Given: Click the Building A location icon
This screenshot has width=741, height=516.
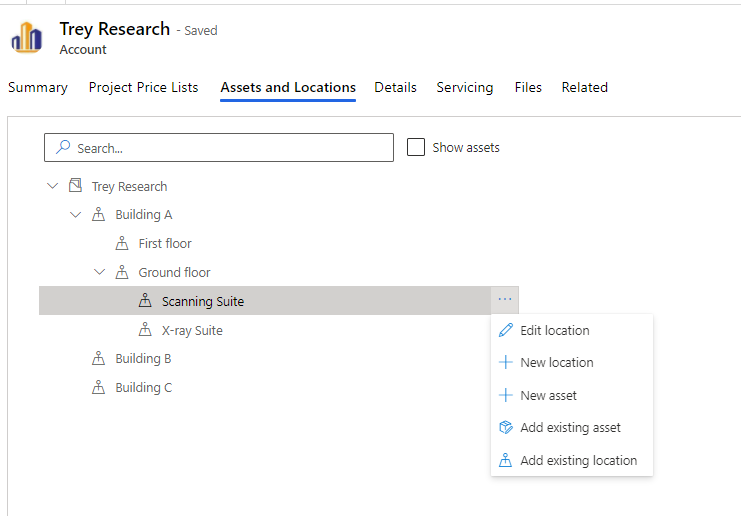Looking at the screenshot, I should (x=98, y=214).
